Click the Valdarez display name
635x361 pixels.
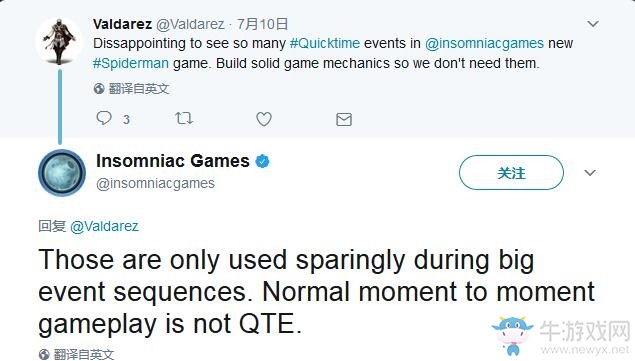point(122,24)
